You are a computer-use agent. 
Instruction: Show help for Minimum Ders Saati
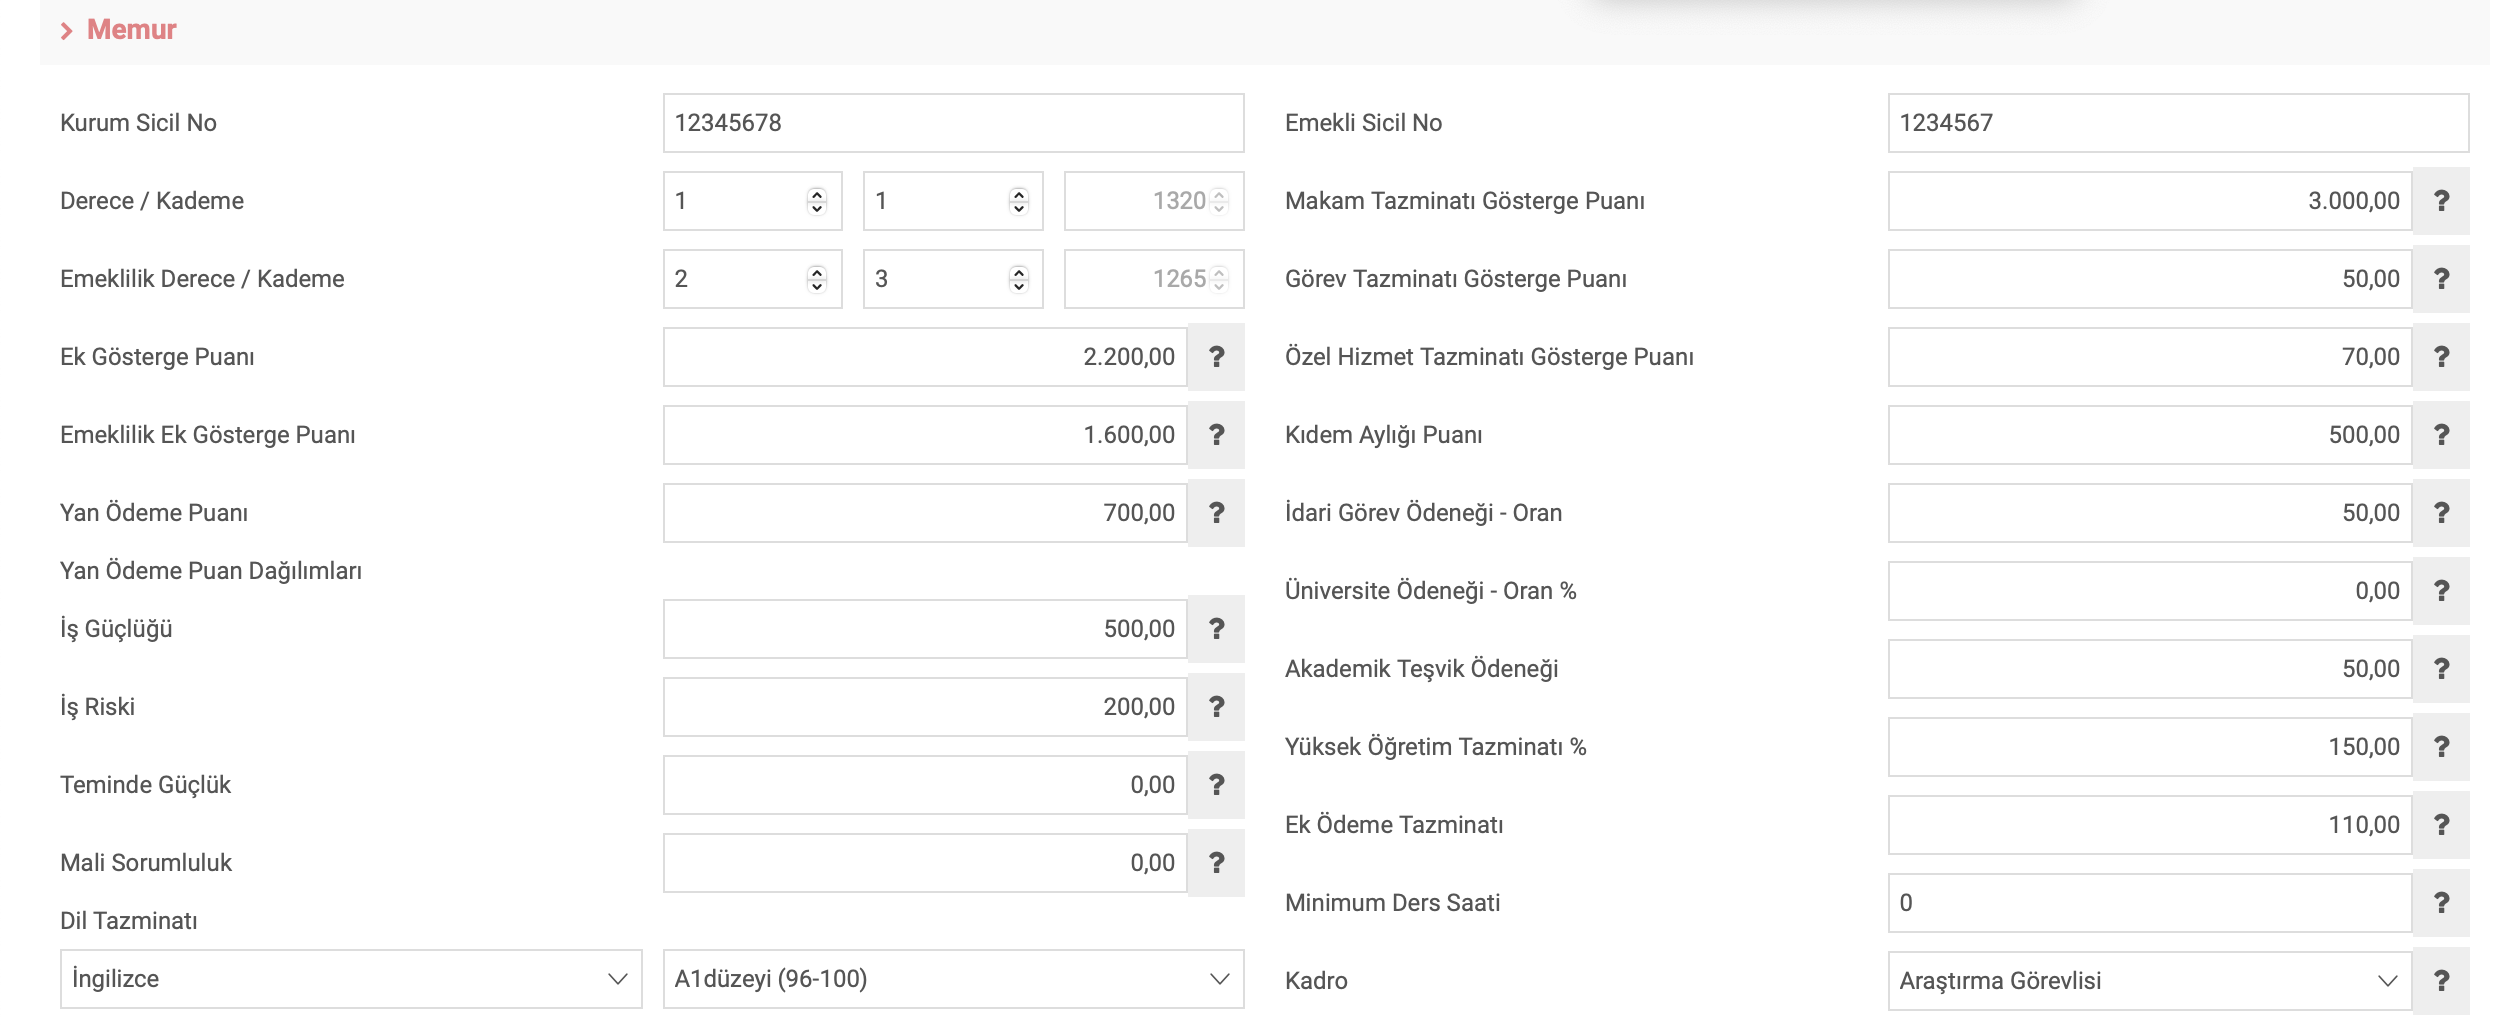tap(2441, 903)
